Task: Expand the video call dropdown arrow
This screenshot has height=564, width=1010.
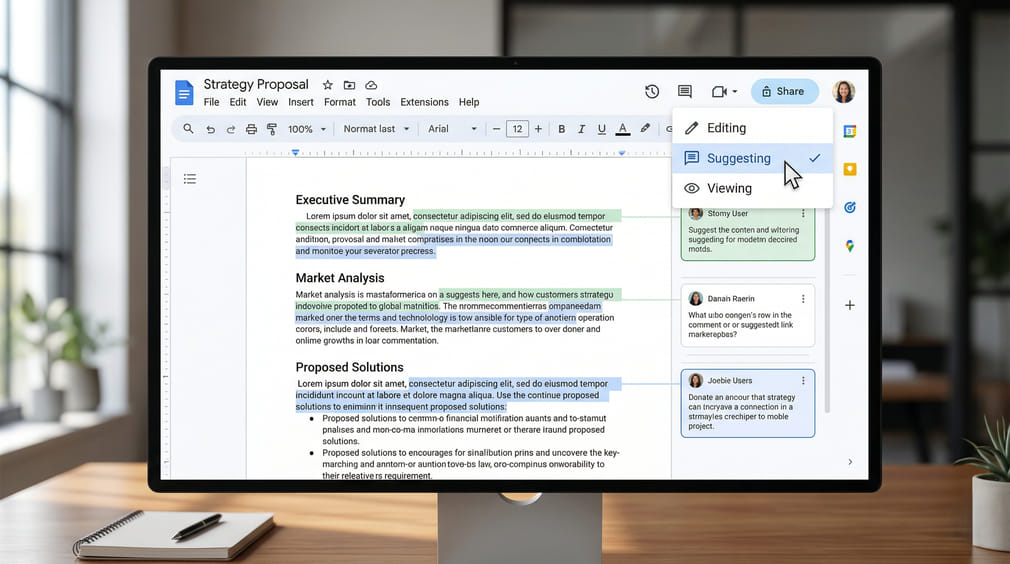Action: (735, 91)
